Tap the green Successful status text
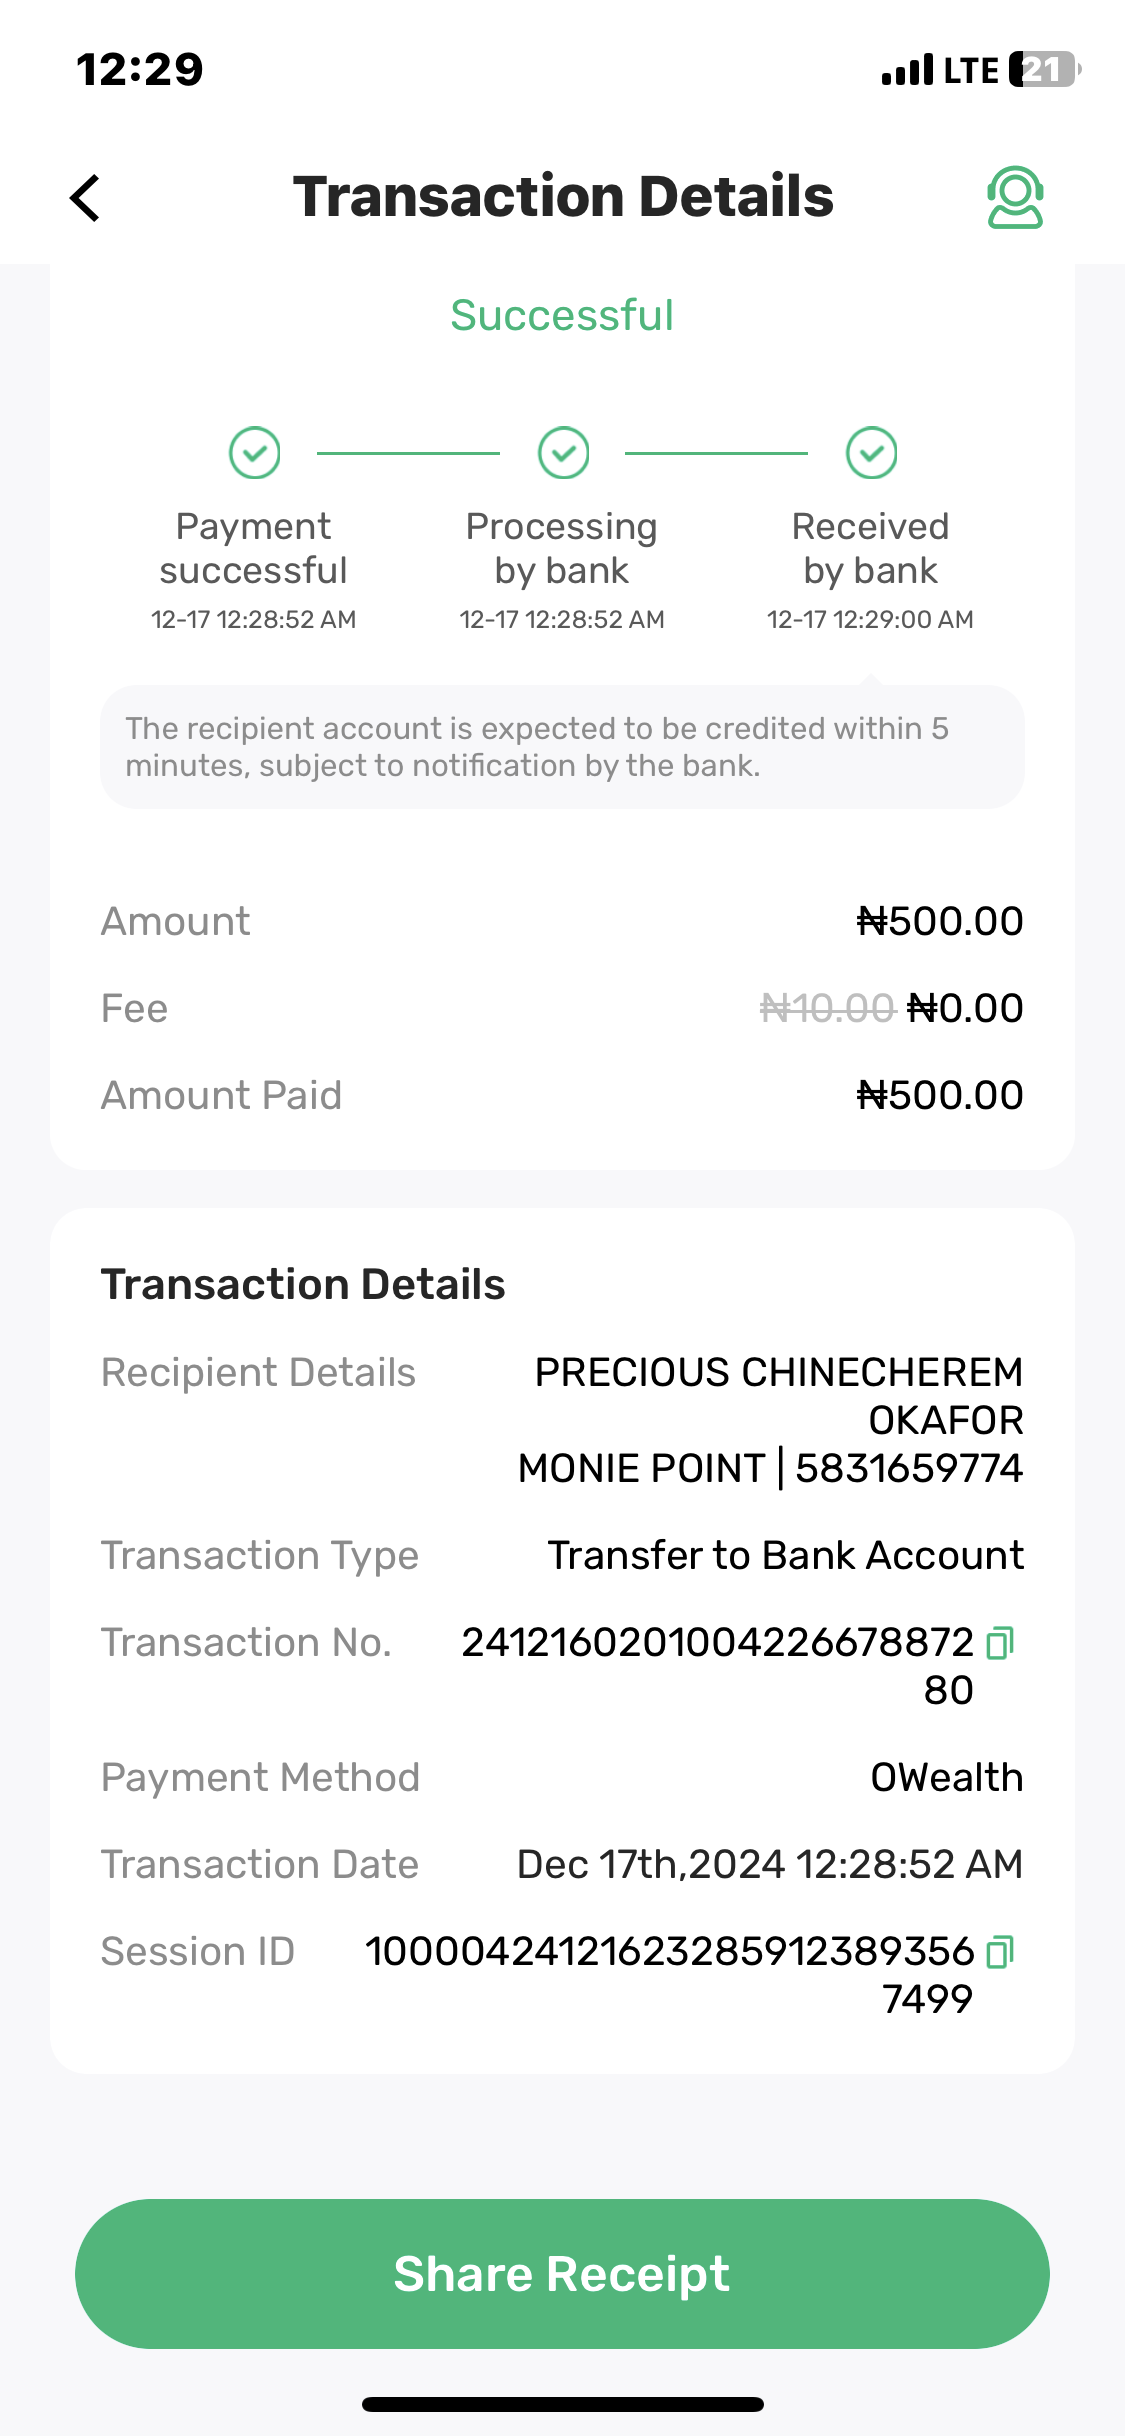The height and width of the screenshot is (2436, 1125). click(562, 315)
